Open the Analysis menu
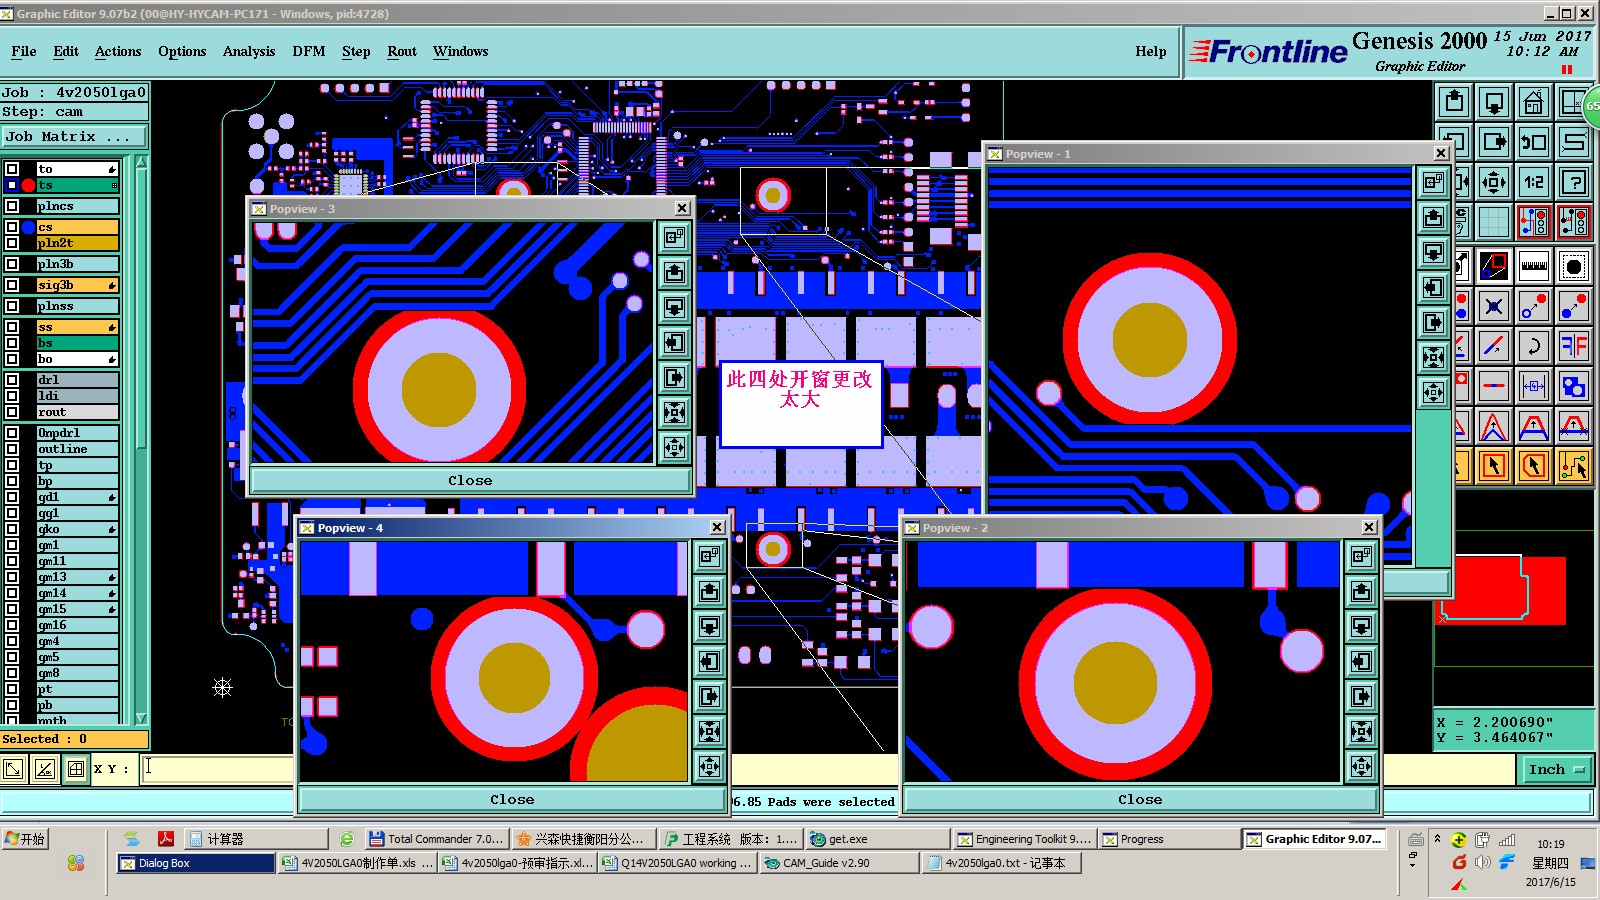Image resolution: width=1600 pixels, height=900 pixels. point(249,52)
